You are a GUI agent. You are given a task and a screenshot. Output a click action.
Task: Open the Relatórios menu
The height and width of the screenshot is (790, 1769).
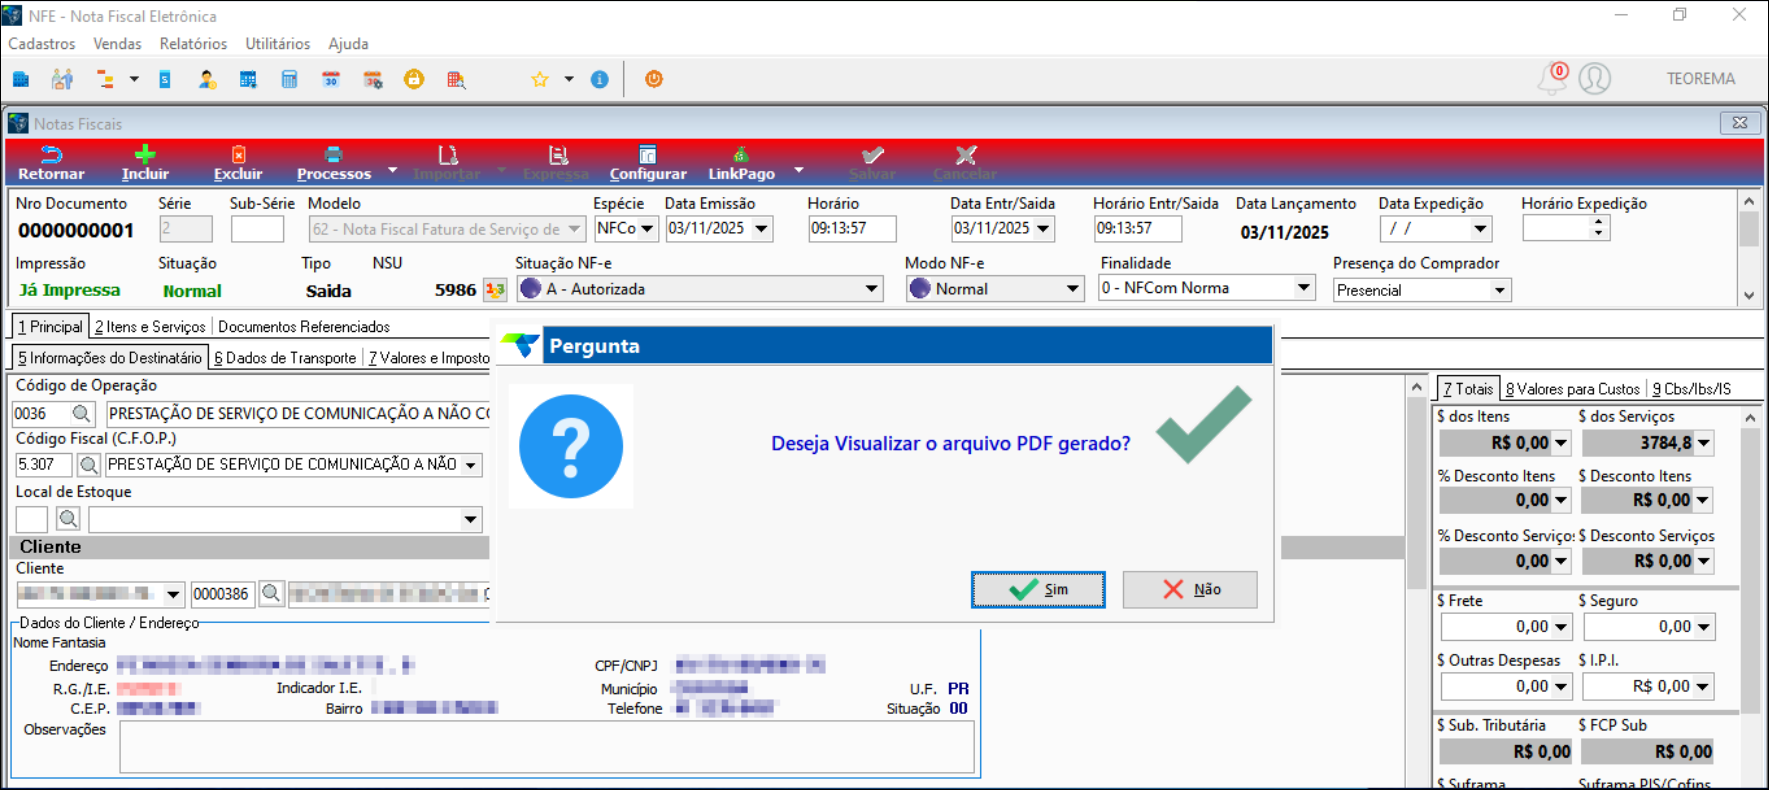(x=193, y=44)
